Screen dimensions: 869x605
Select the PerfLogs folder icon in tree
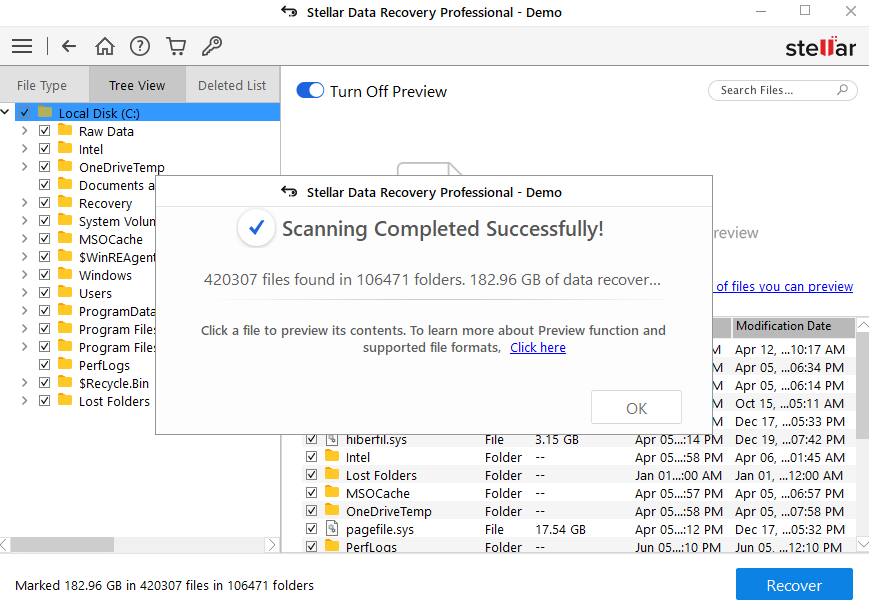(65, 364)
